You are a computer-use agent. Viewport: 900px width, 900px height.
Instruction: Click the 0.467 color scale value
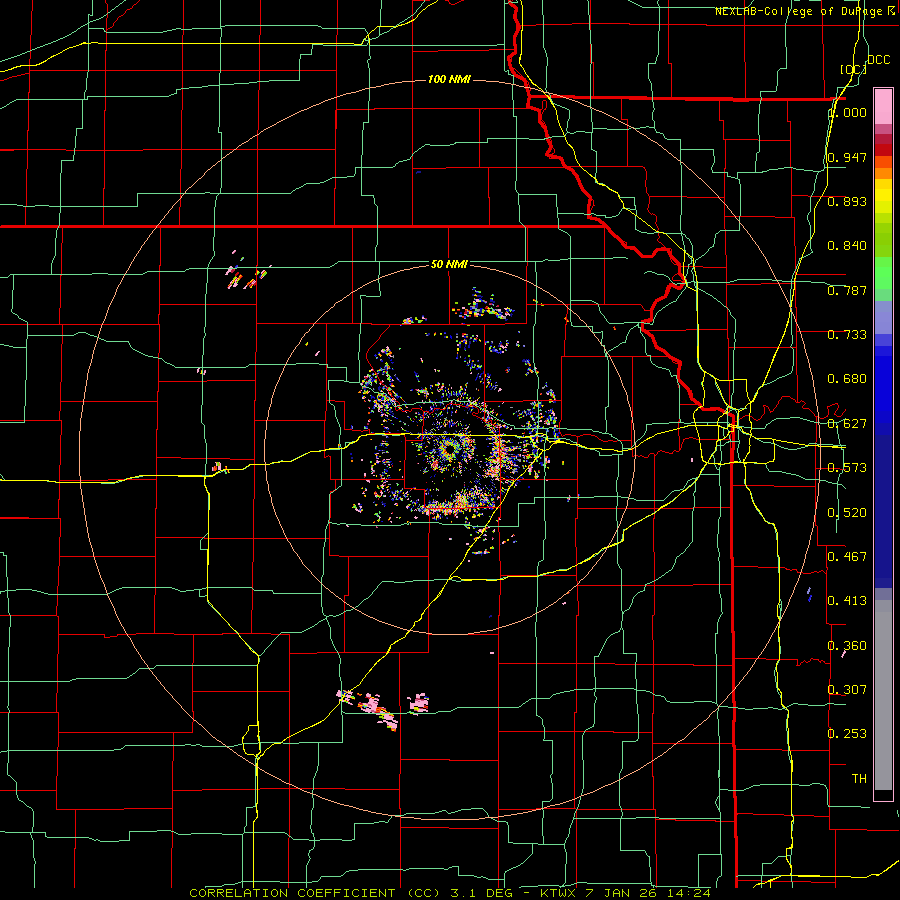point(847,556)
